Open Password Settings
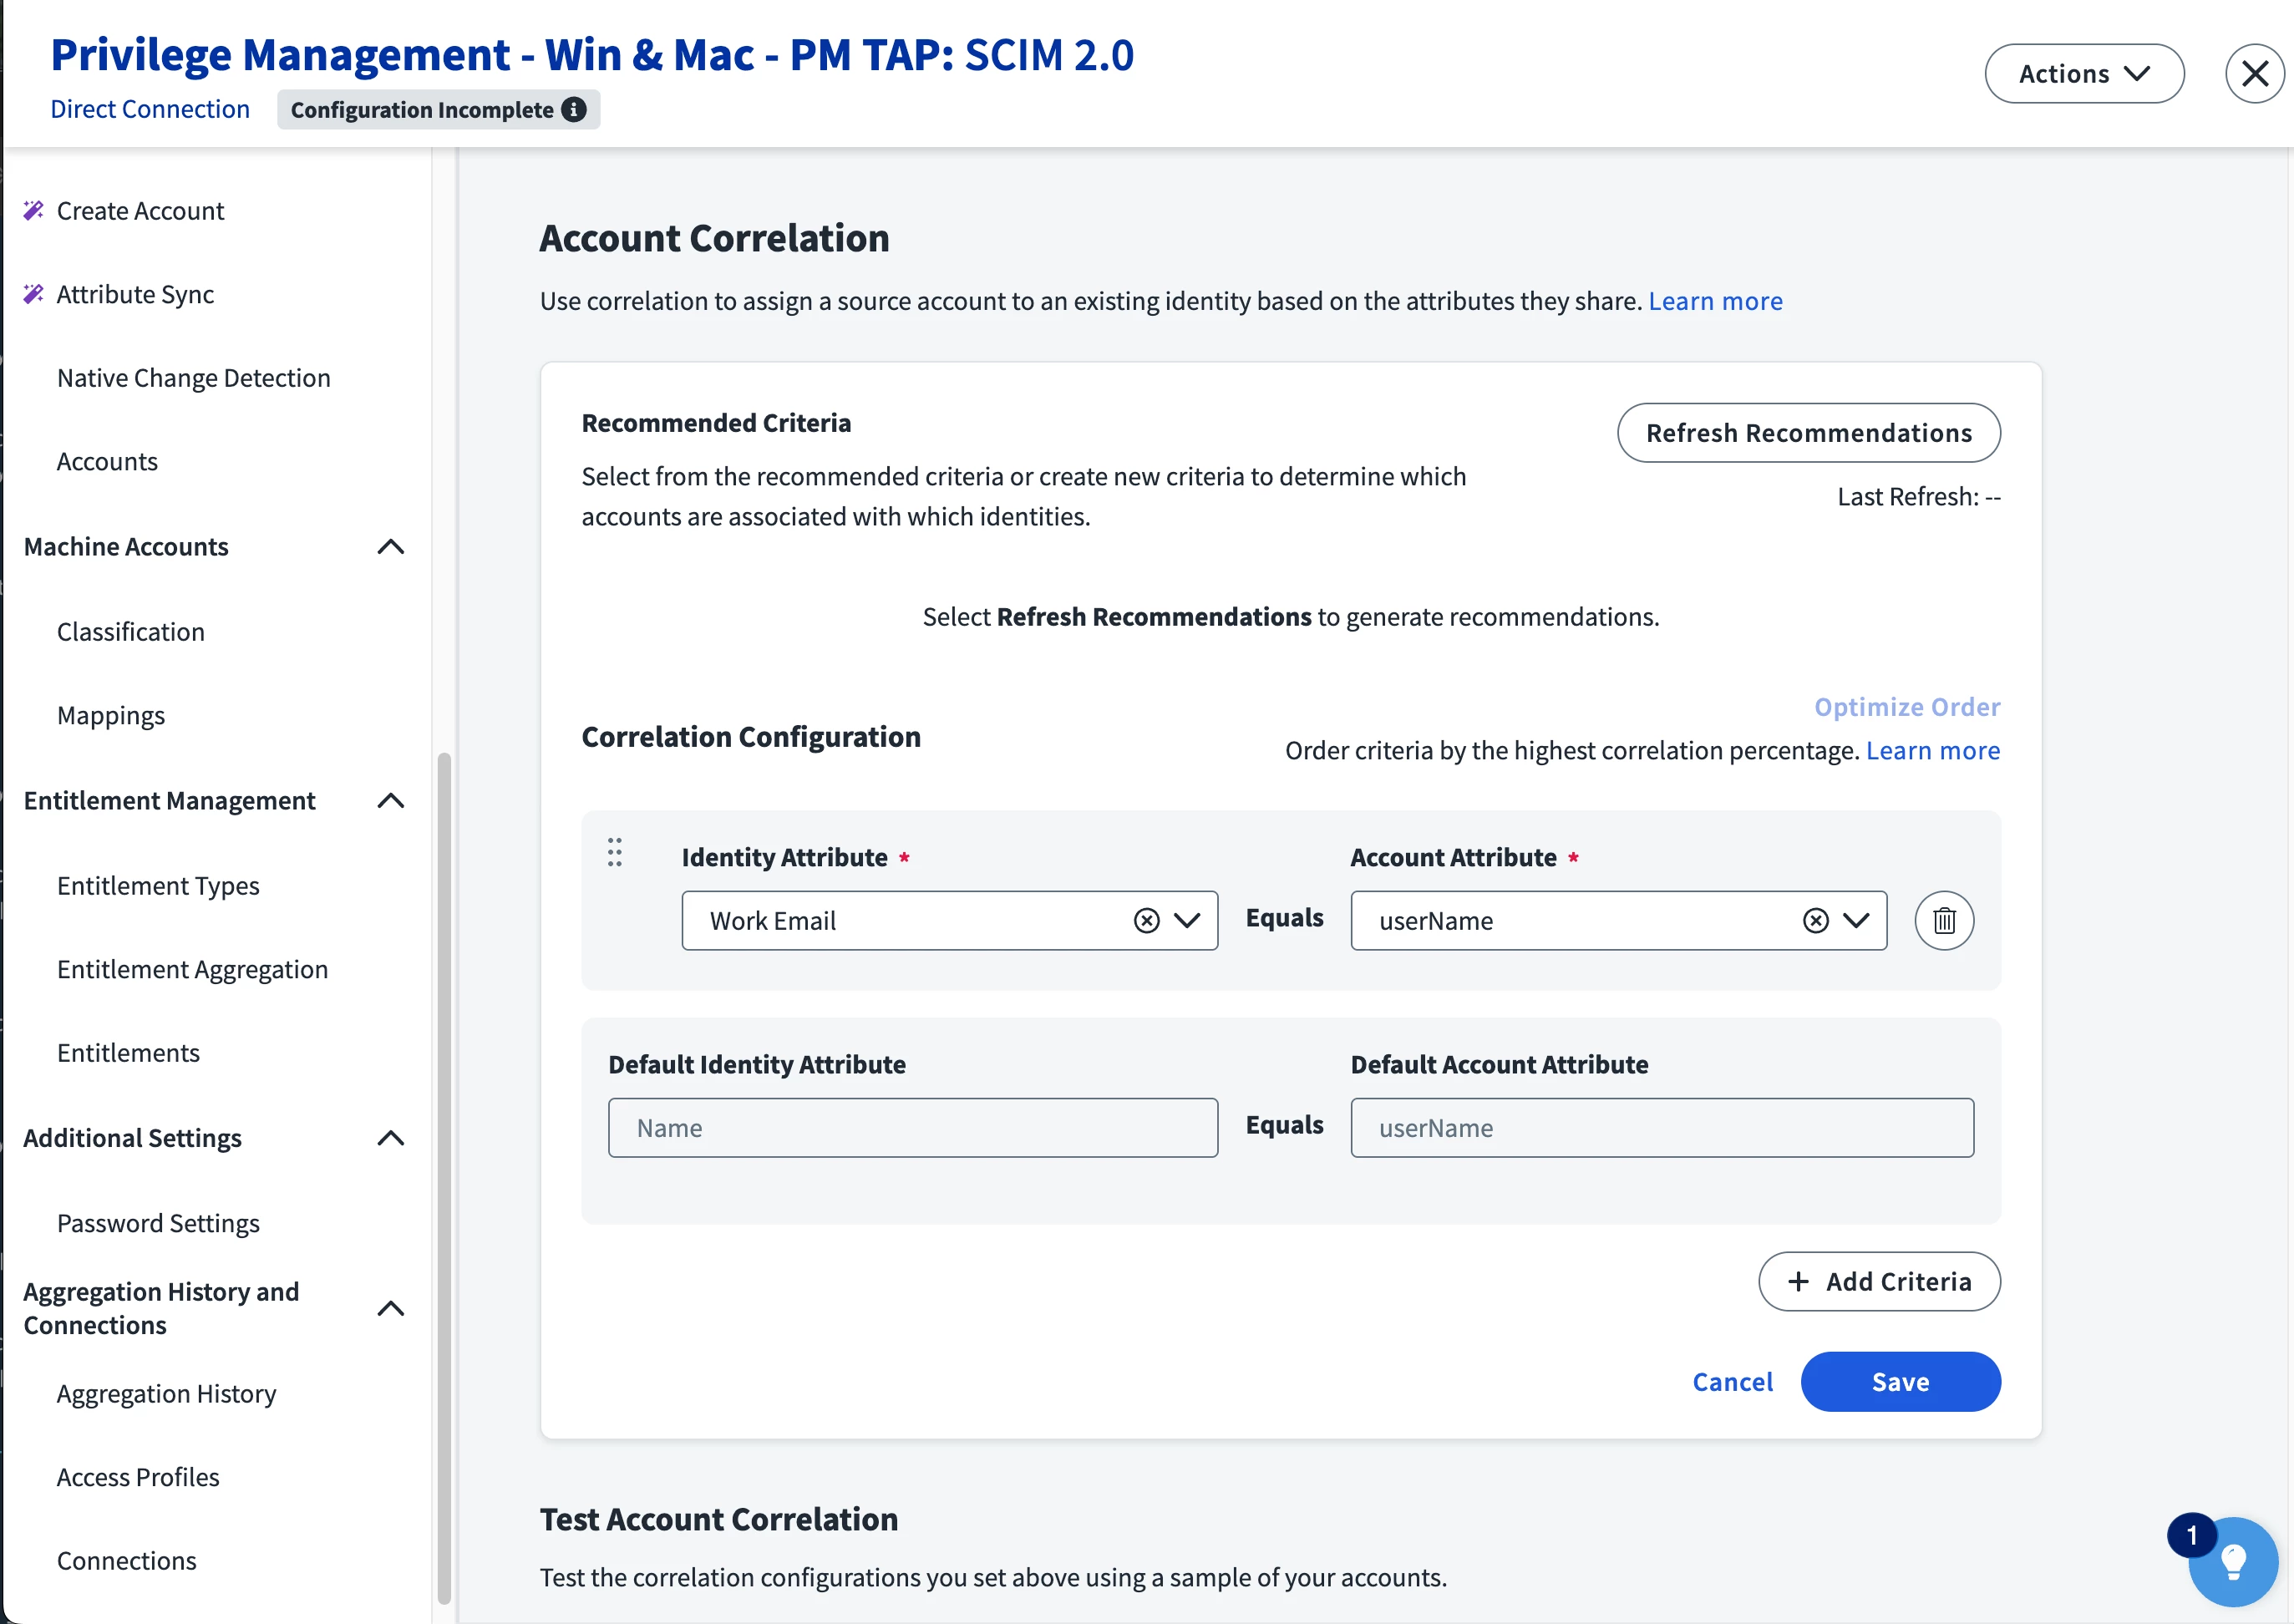 click(158, 1223)
